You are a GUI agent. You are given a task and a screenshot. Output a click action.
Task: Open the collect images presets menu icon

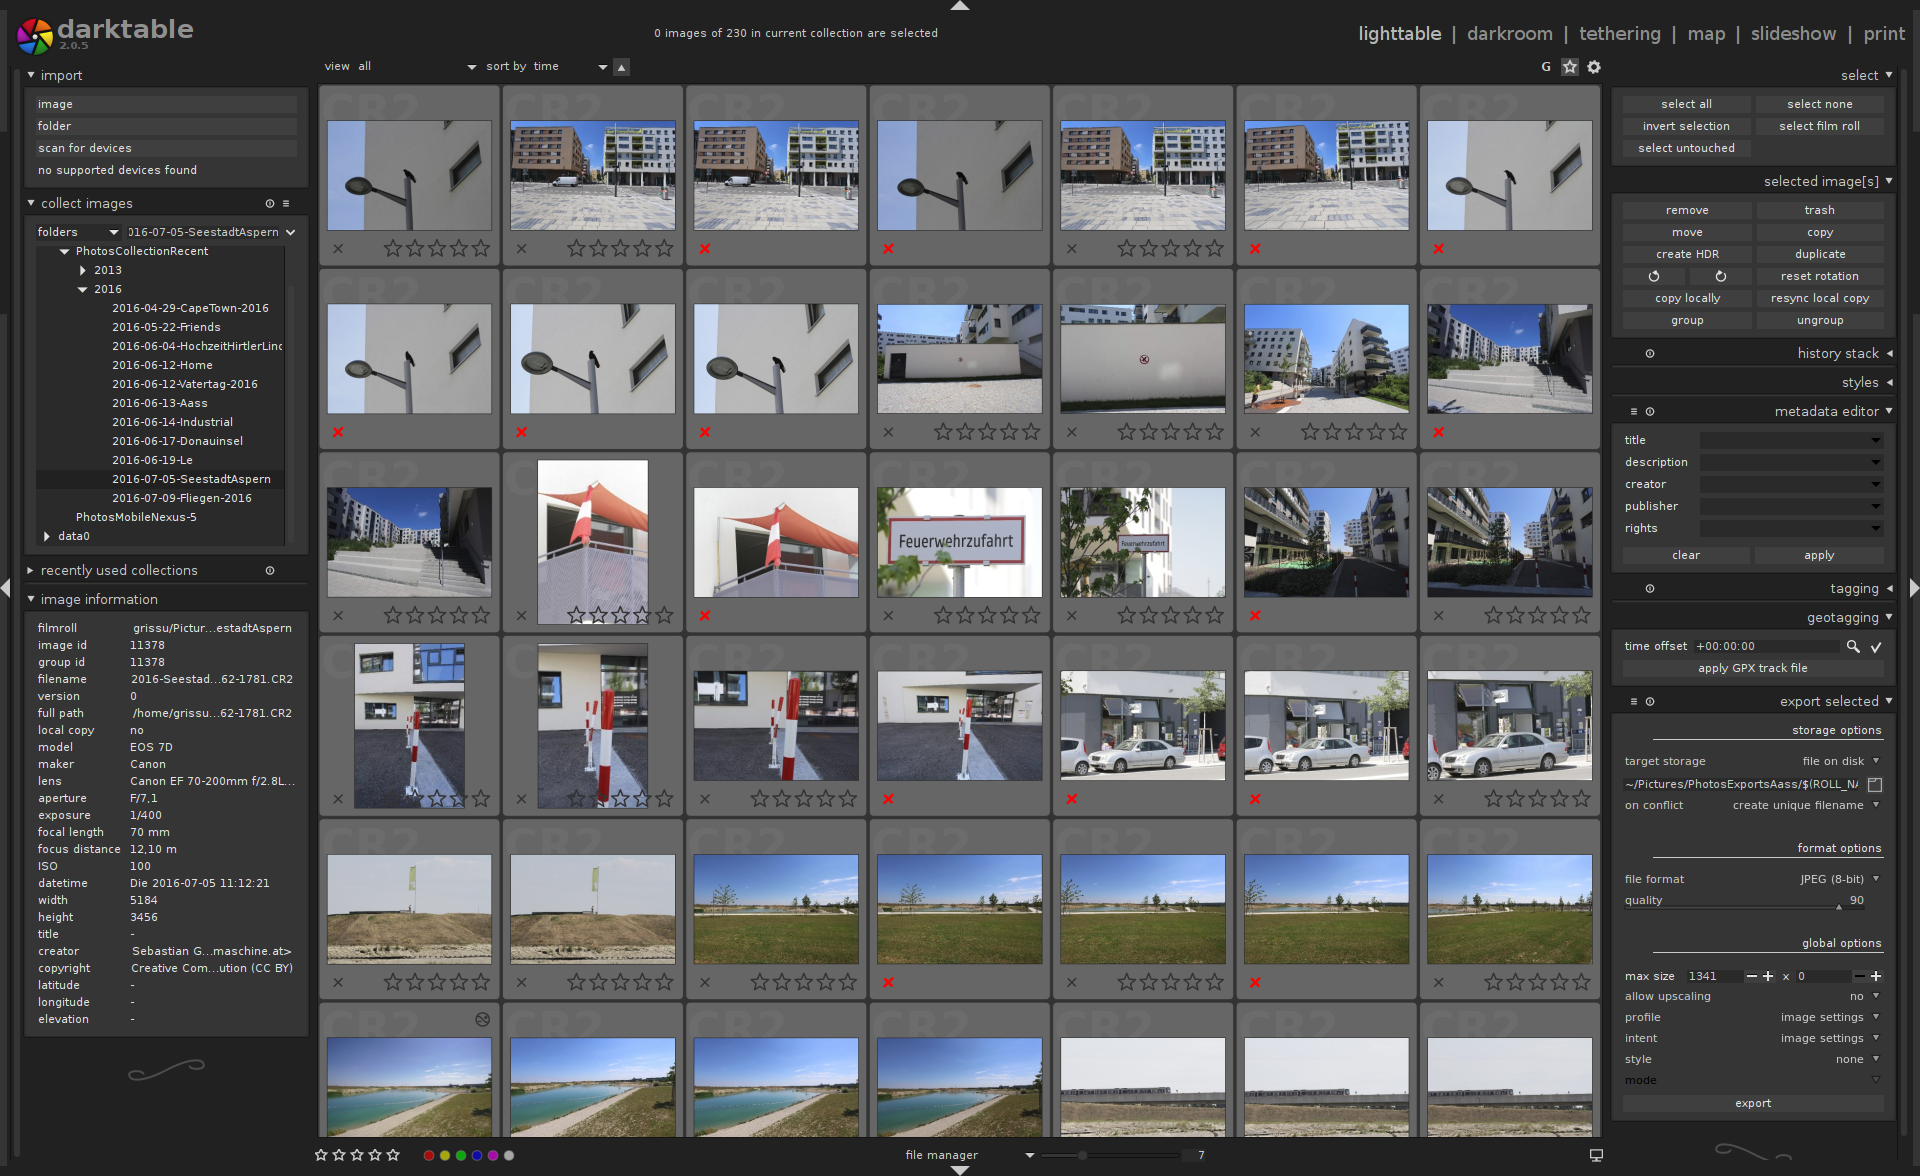(x=286, y=203)
